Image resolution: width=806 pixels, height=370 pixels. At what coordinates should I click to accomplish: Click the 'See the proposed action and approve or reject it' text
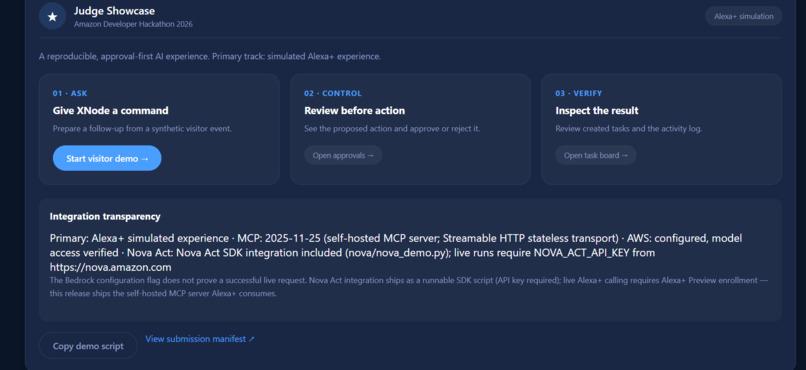[392, 128]
